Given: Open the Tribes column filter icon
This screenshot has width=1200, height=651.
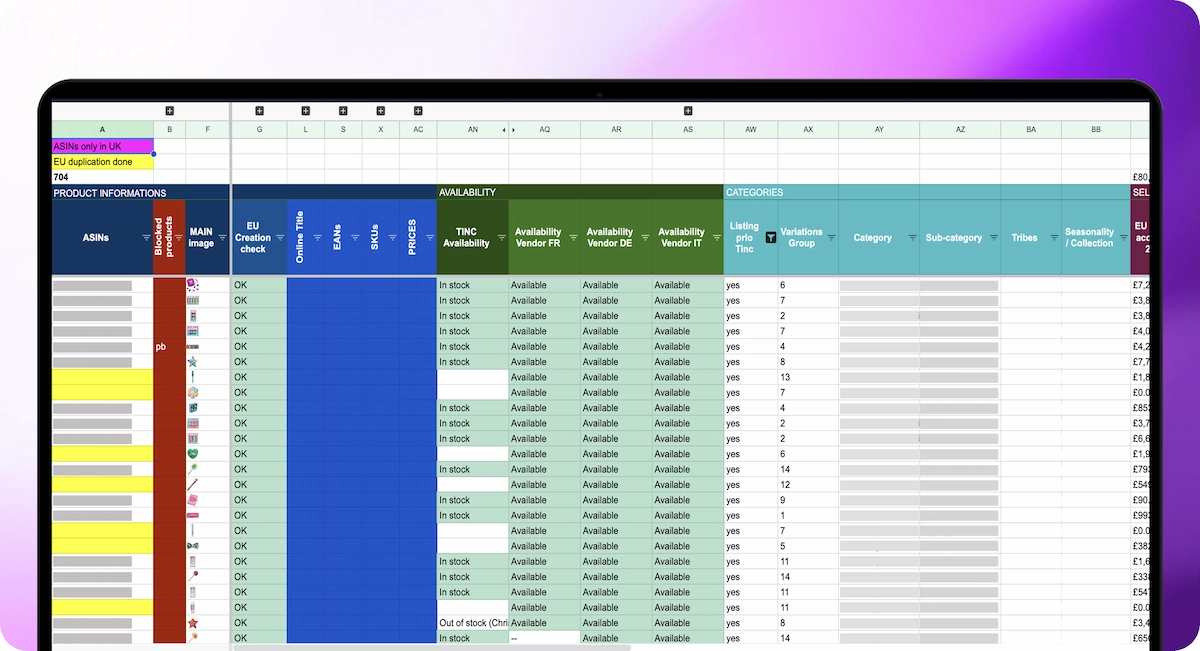Looking at the screenshot, I should pyautogui.click(x=1054, y=238).
